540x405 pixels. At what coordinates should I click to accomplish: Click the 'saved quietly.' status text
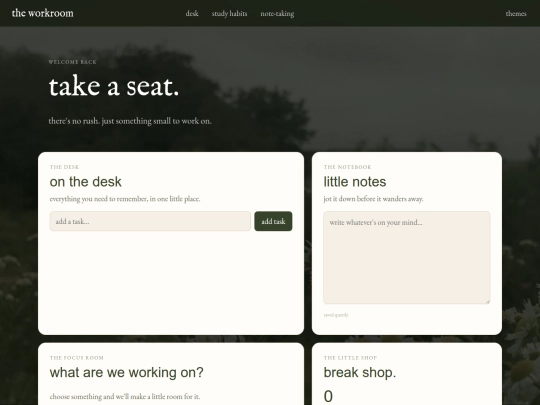pyautogui.click(x=336, y=315)
